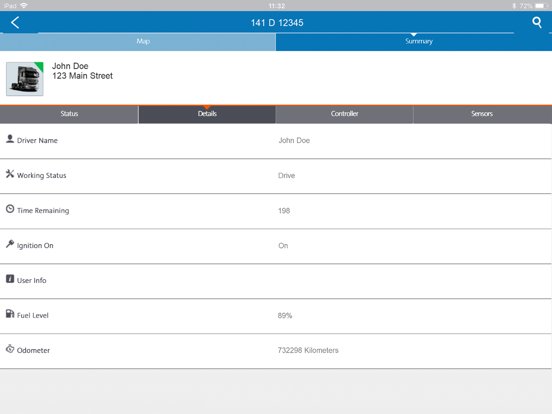Click the User Info icon
The height and width of the screenshot is (414, 552).
pyautogui.click(x=10, y=279)
